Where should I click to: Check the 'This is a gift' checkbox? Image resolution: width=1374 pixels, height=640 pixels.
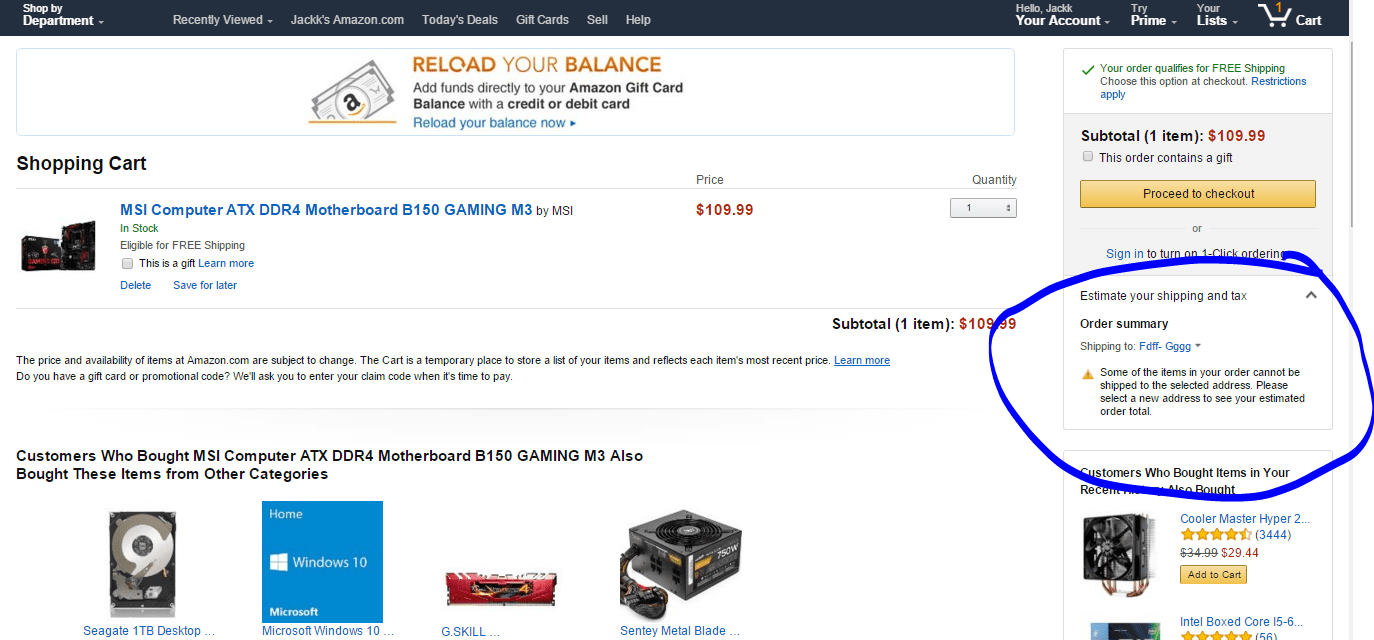[127, 264]
